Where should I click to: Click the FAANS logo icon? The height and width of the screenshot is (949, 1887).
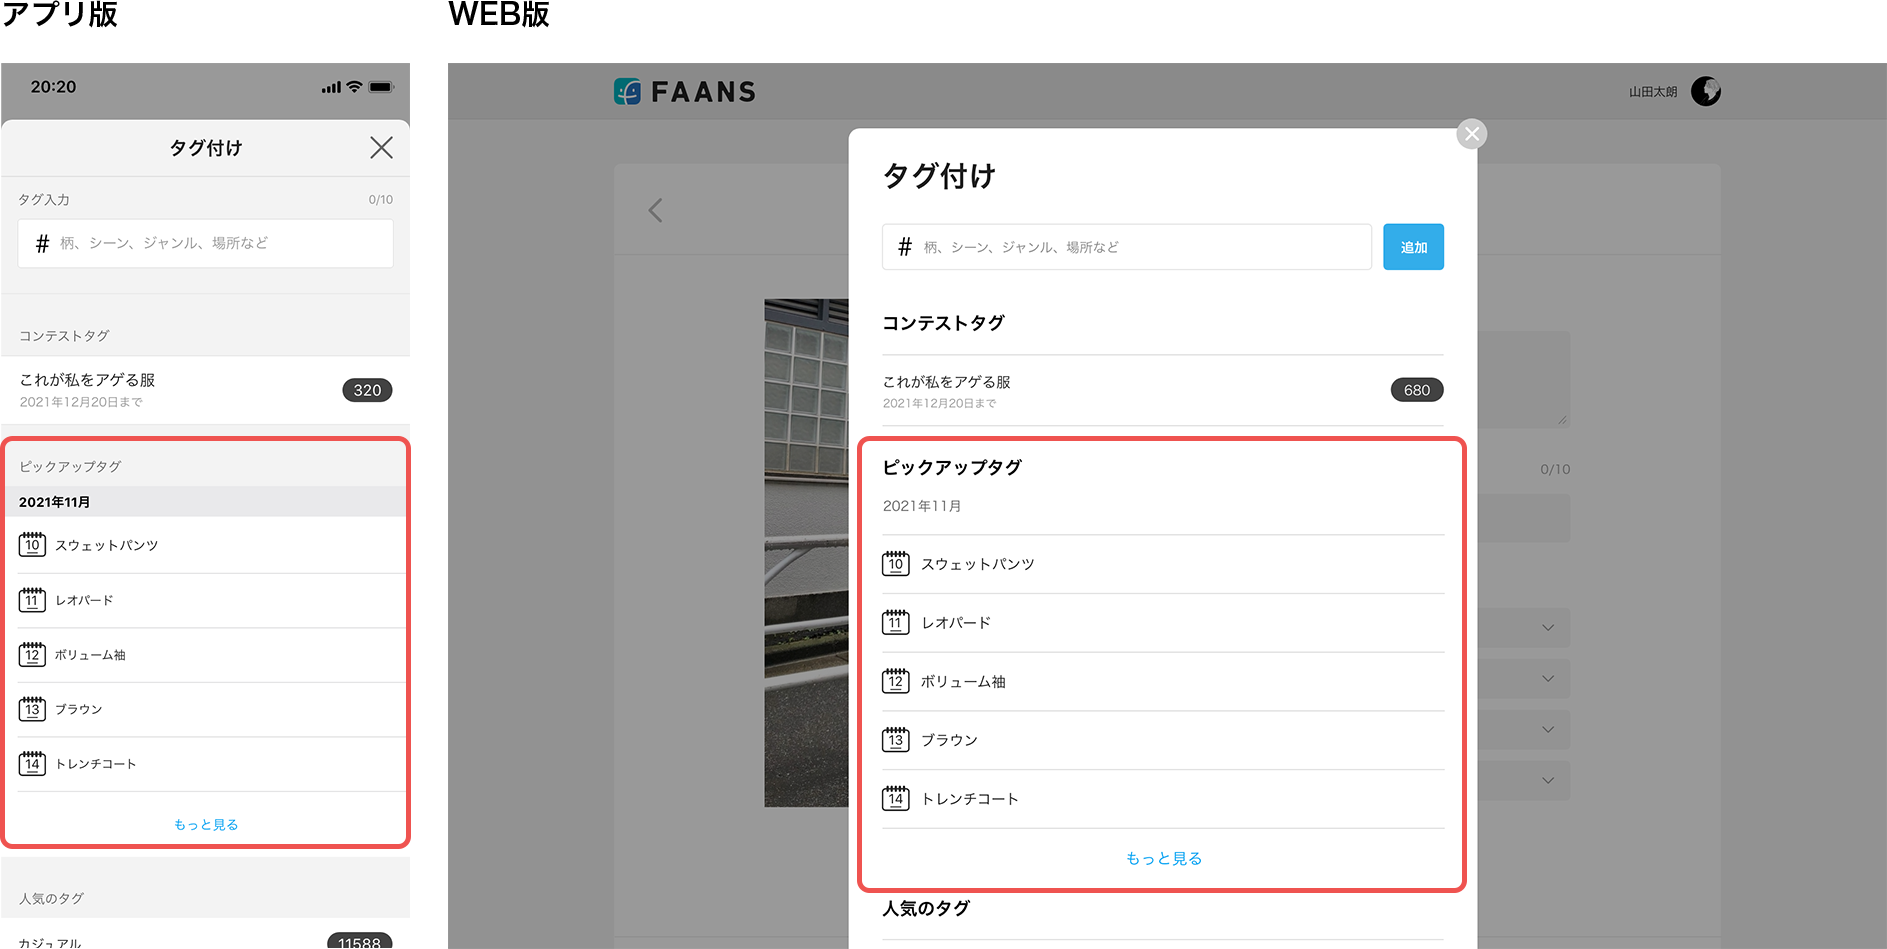628,90
